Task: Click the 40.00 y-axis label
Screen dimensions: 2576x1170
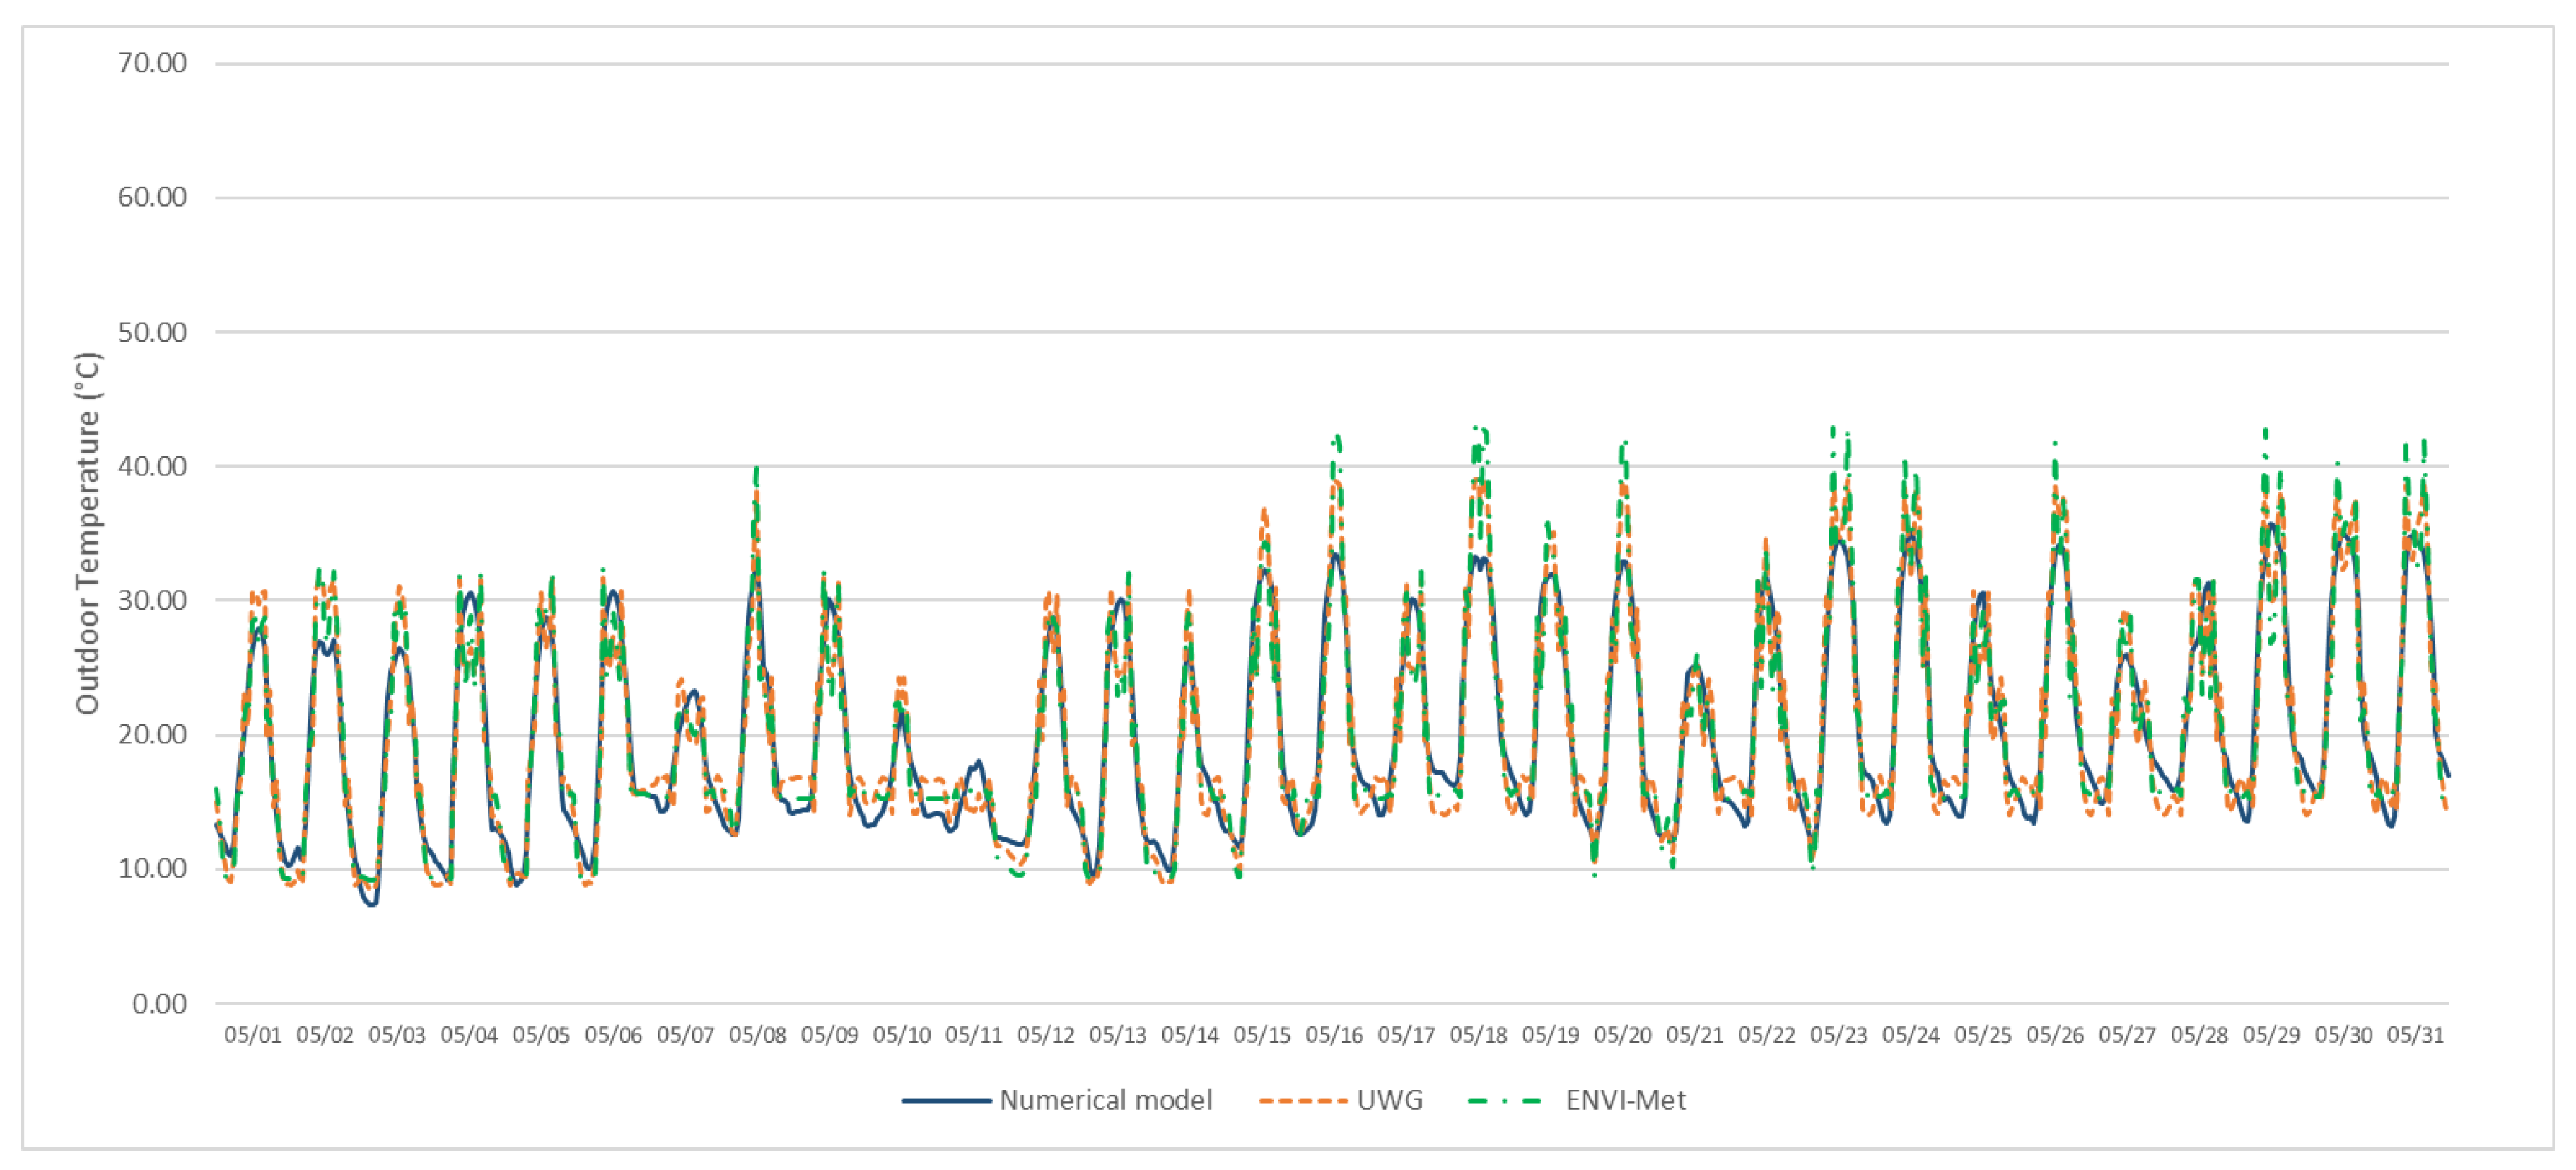Action: pyautogui.click(x=152, y=466)
